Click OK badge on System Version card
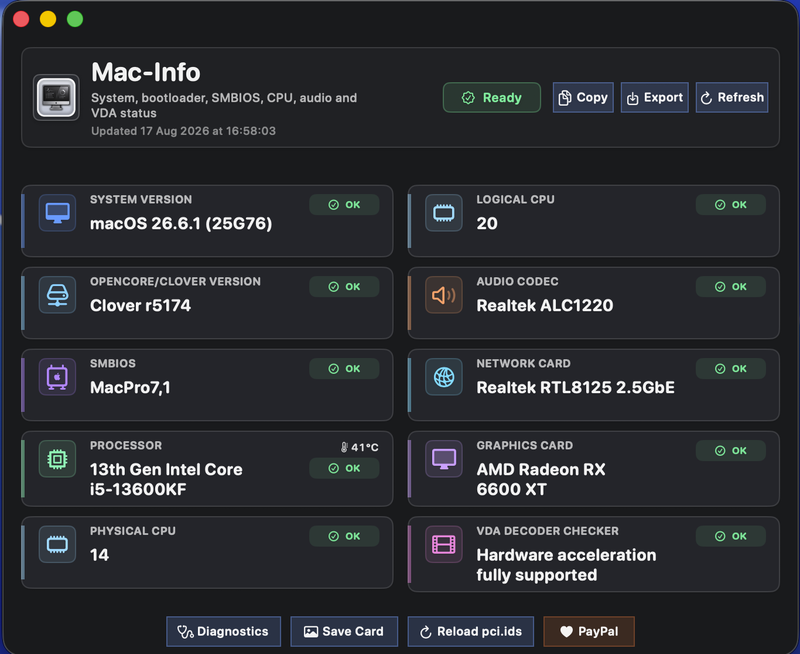Screen dimensions: 800x654 [x=344, y=205]
